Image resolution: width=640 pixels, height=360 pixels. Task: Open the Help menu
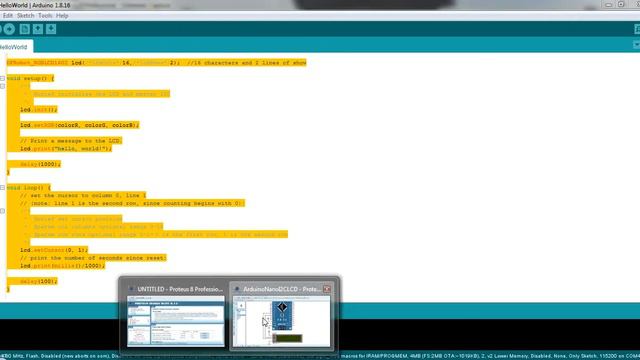(x=62, y=16)
